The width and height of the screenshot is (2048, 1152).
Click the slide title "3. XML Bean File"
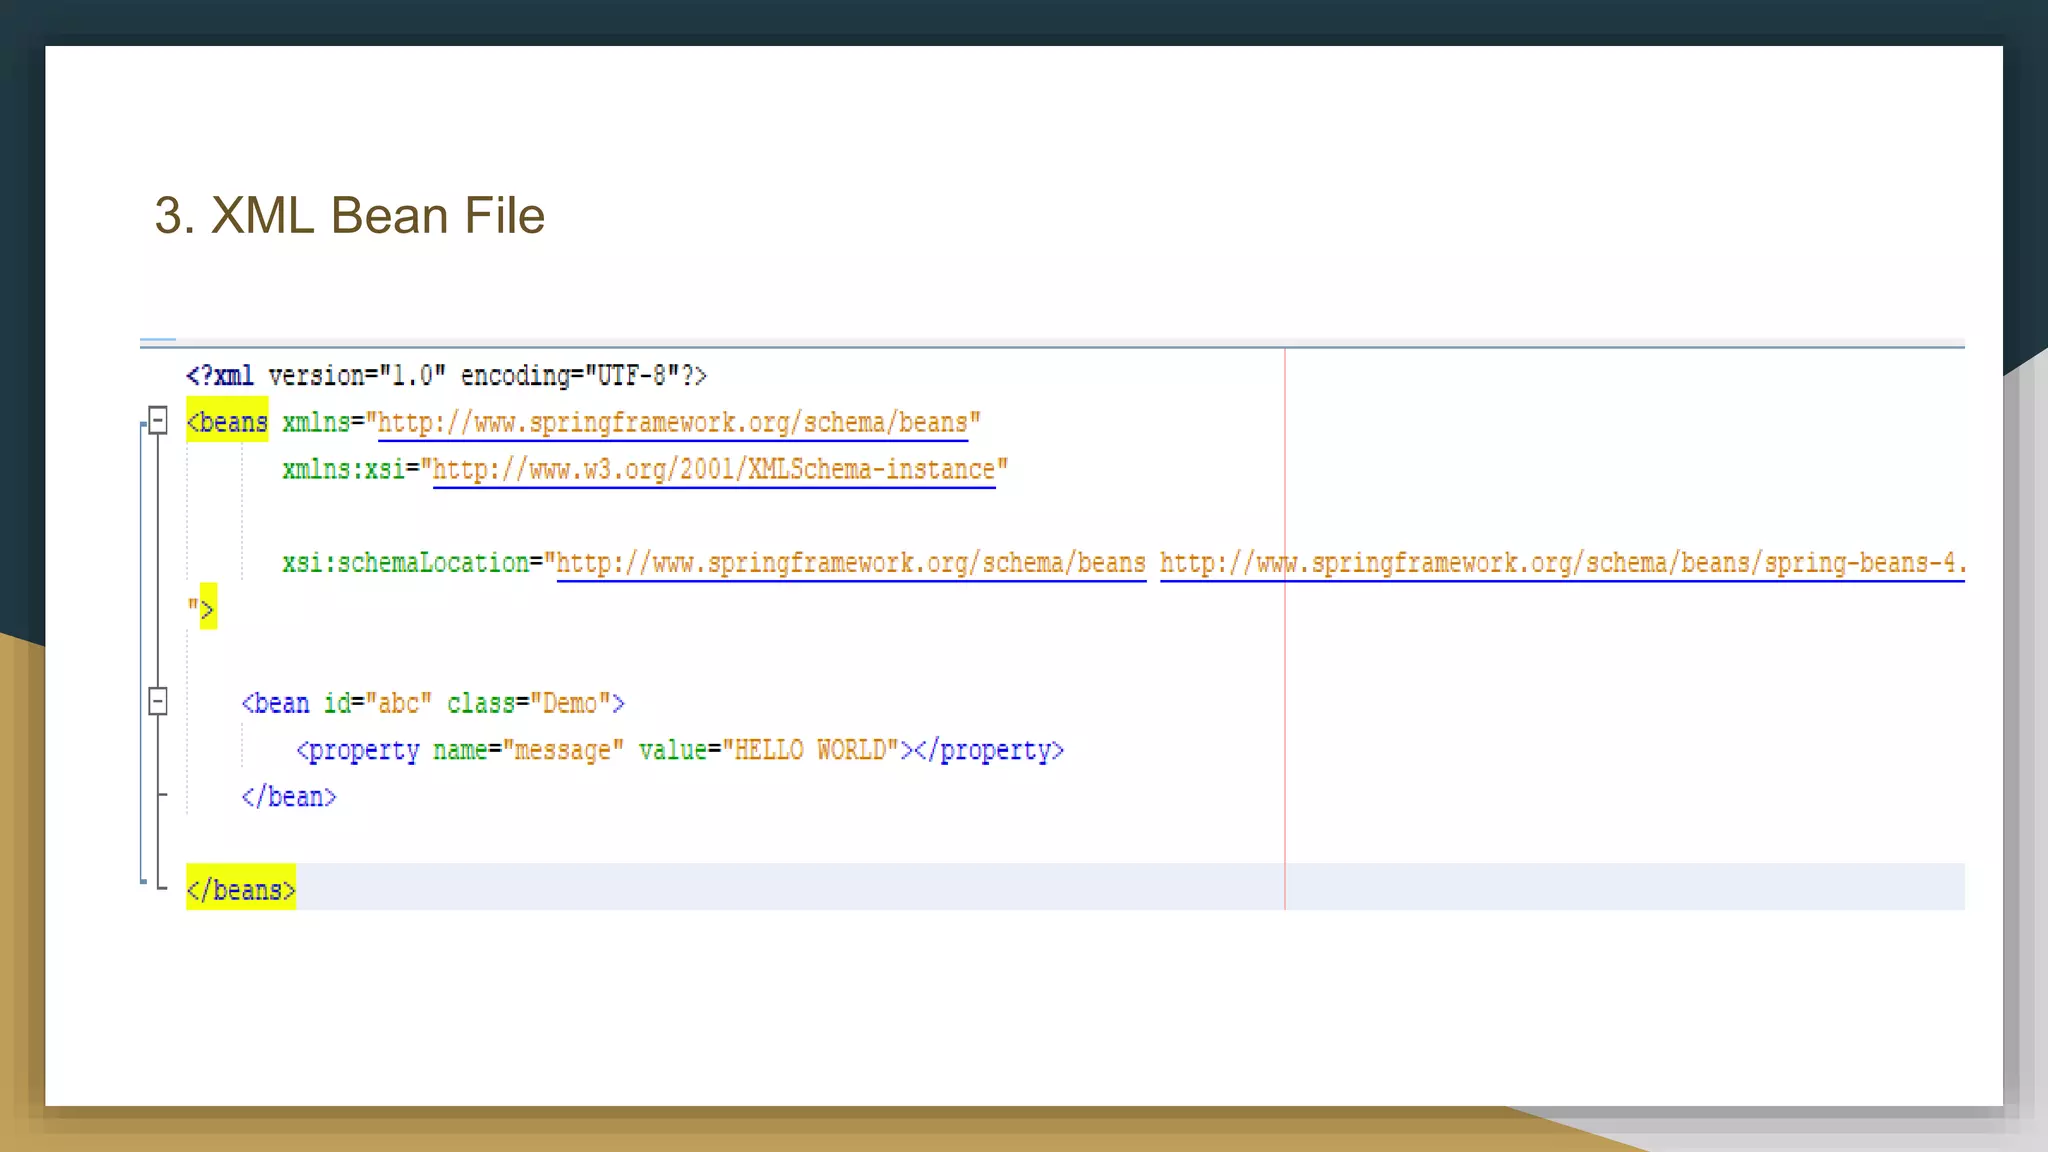point(349,216)
